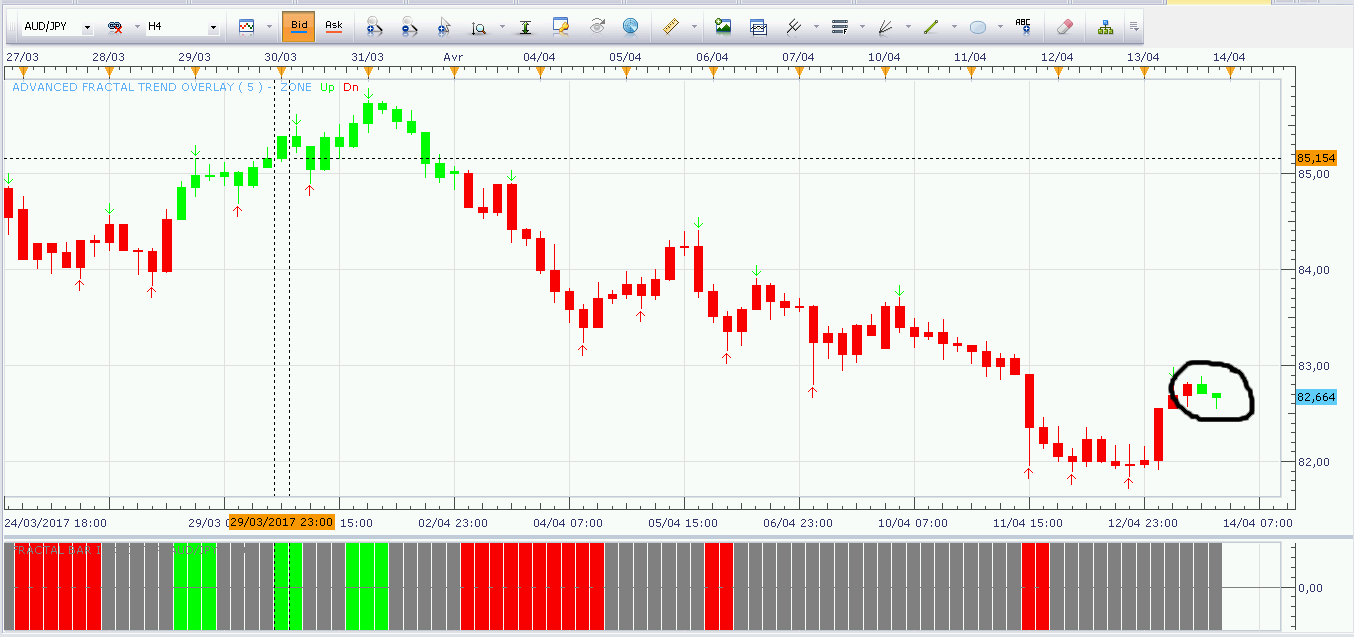
Task: Click the blue 82,664 current price label
Action: point(1317,397)
